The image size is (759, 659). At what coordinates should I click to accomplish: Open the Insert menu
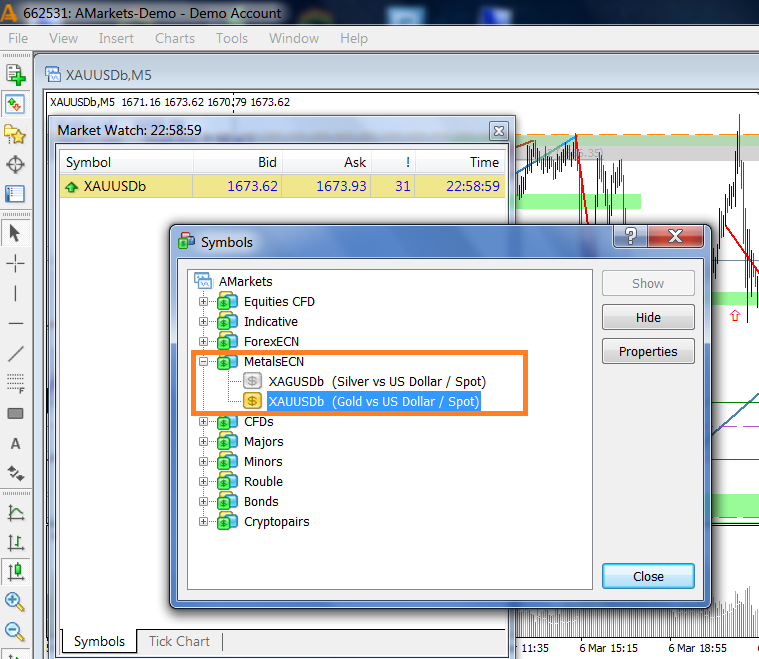pos(116,38)
